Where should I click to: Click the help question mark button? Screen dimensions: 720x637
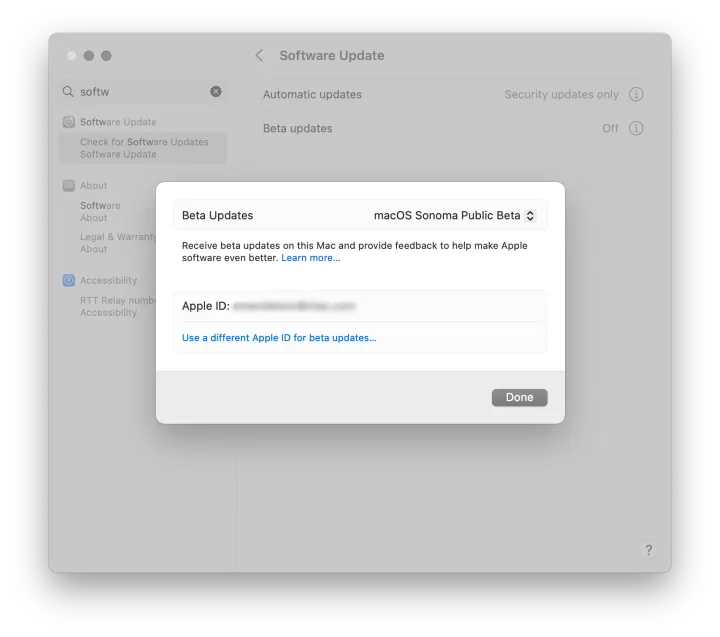point(648,550)
